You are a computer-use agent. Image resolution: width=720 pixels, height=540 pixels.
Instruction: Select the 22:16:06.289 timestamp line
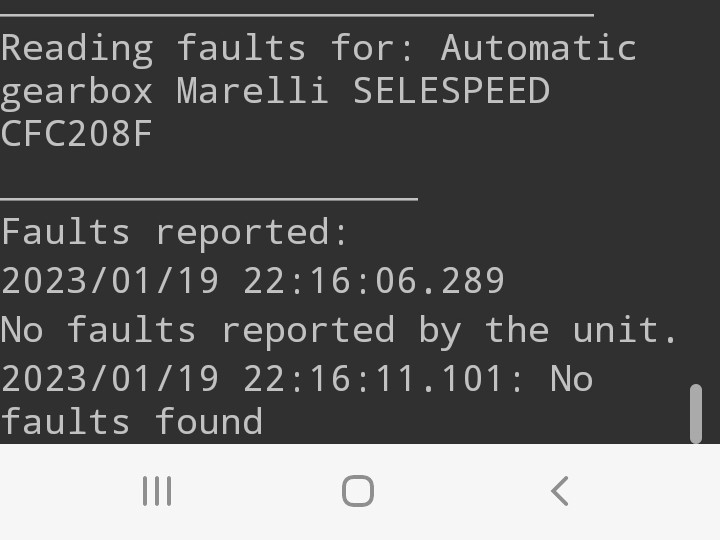[x=253, y=280]
